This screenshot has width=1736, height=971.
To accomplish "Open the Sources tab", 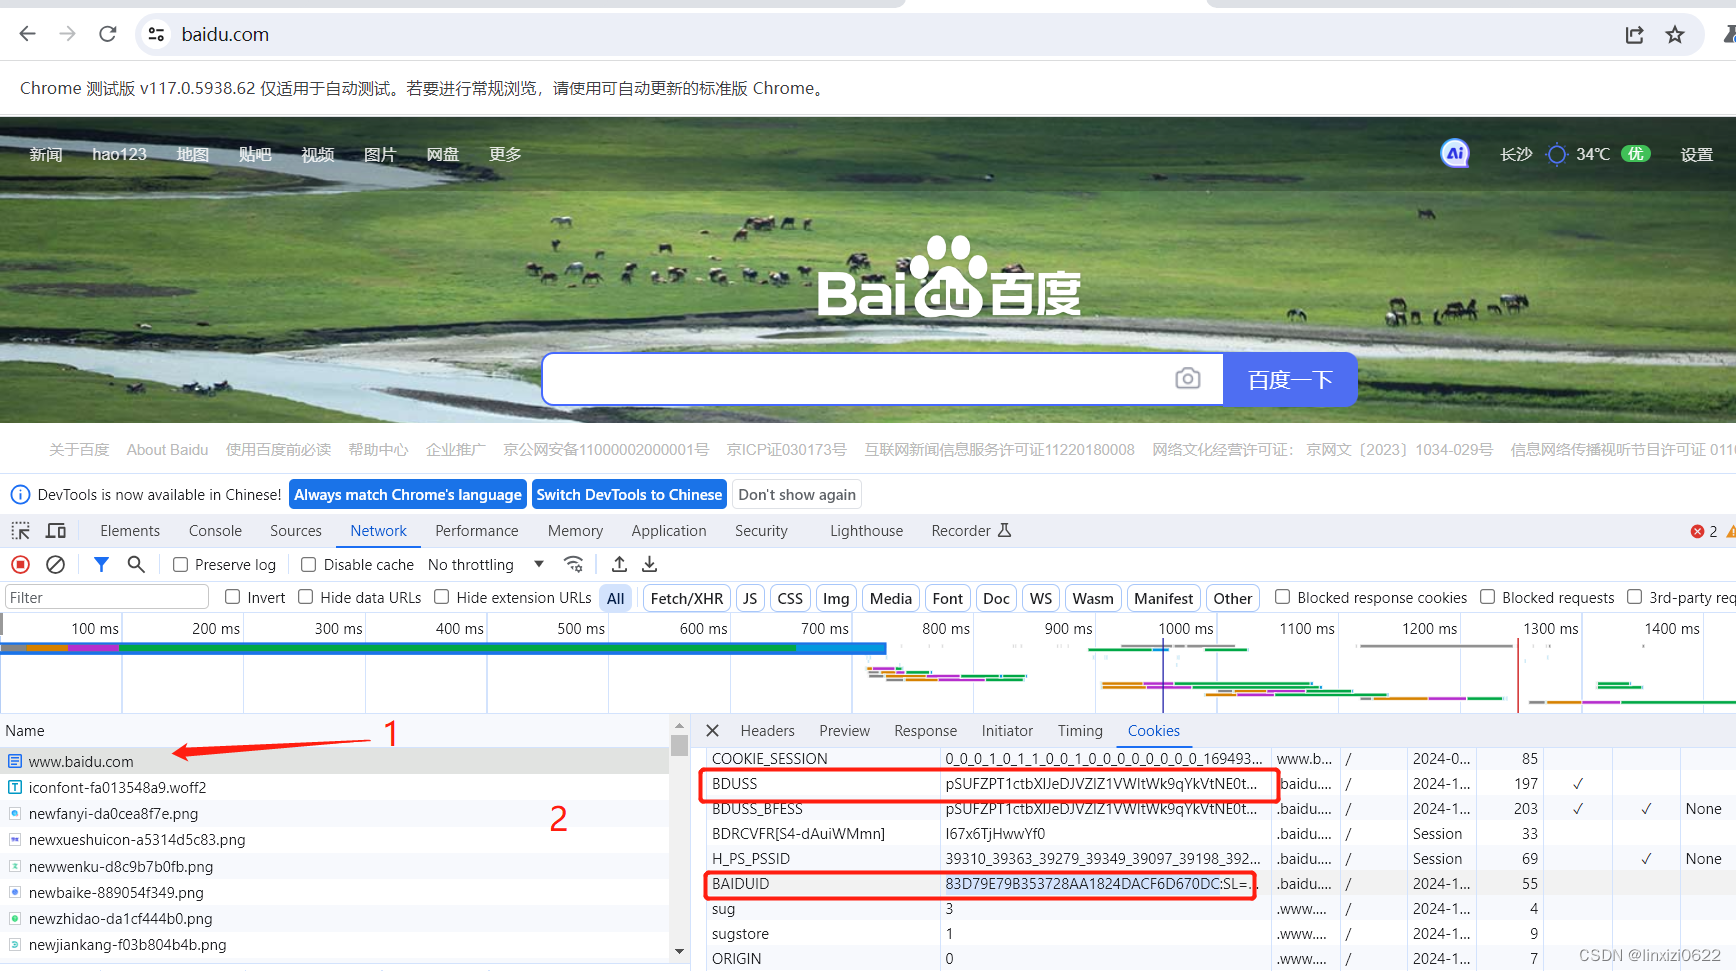I will [x=296, y=531].
